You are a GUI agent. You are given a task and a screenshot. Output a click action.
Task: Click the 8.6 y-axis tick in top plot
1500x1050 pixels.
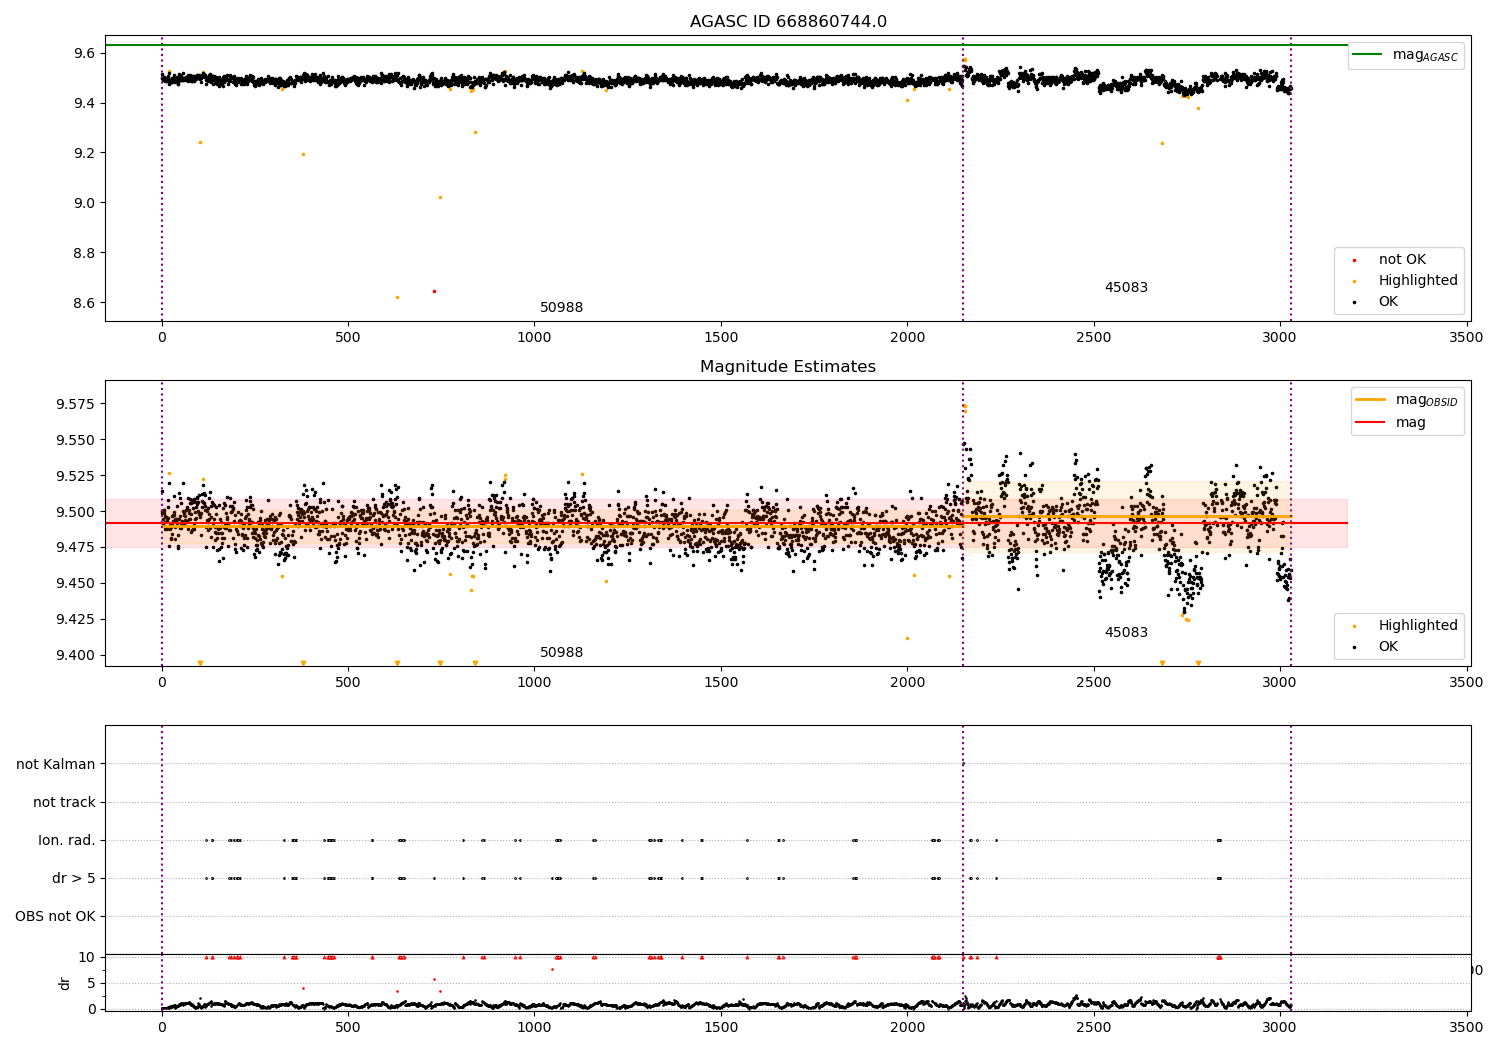click(84, 303)
